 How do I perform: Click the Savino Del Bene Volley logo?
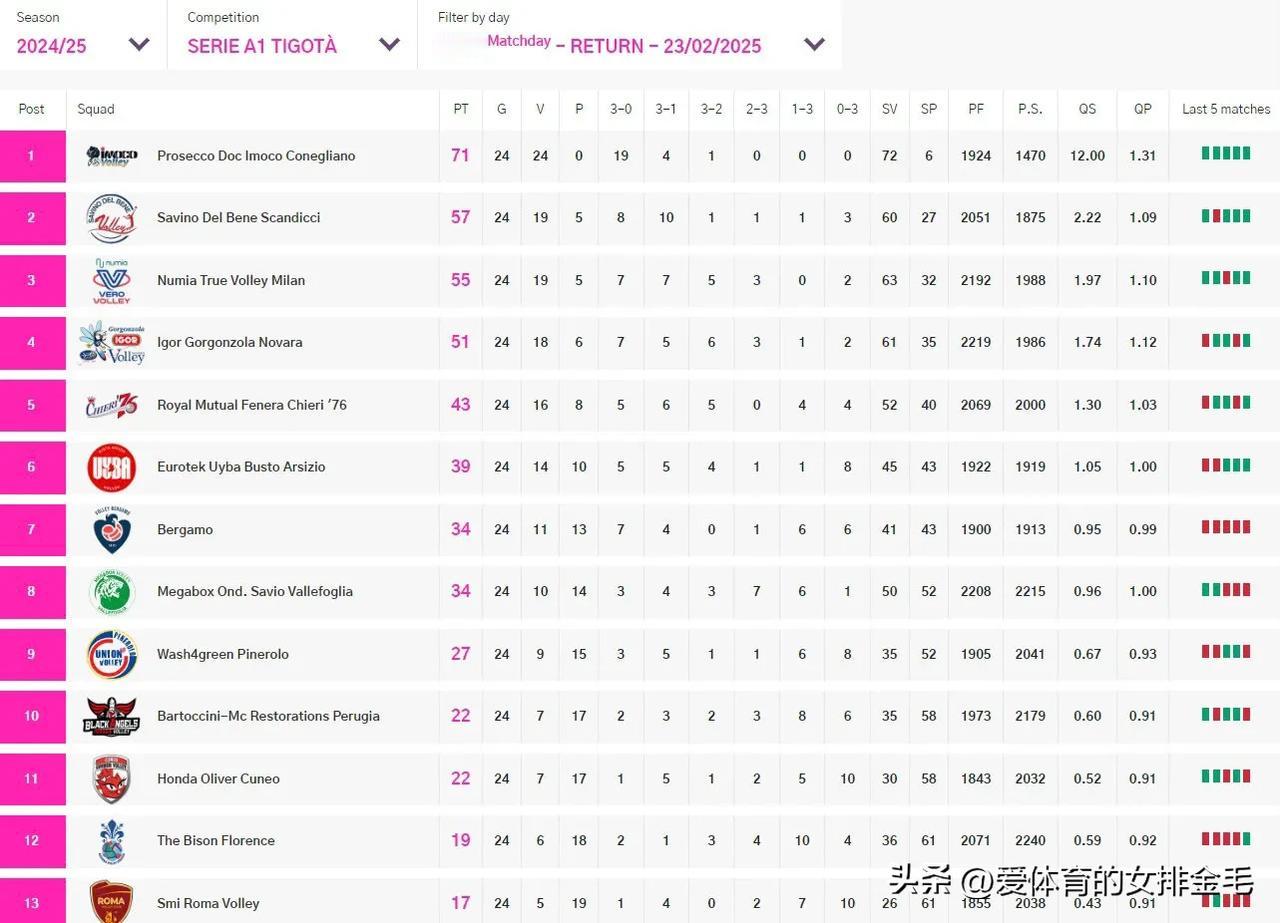pos(111,218)
